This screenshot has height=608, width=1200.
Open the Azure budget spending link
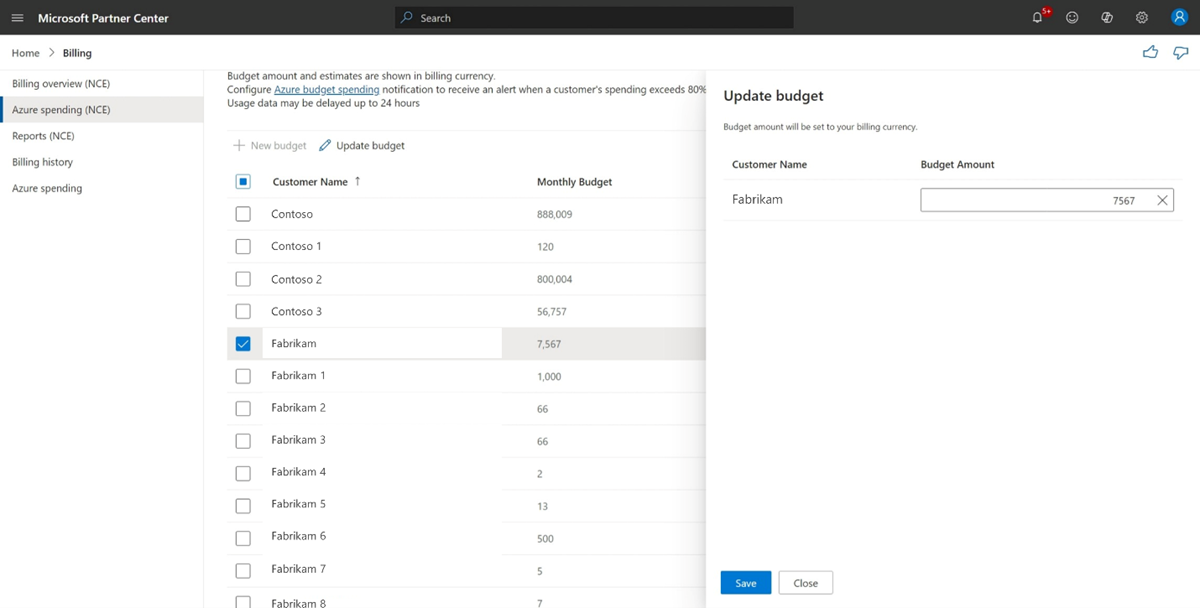[x=326, y=90]
